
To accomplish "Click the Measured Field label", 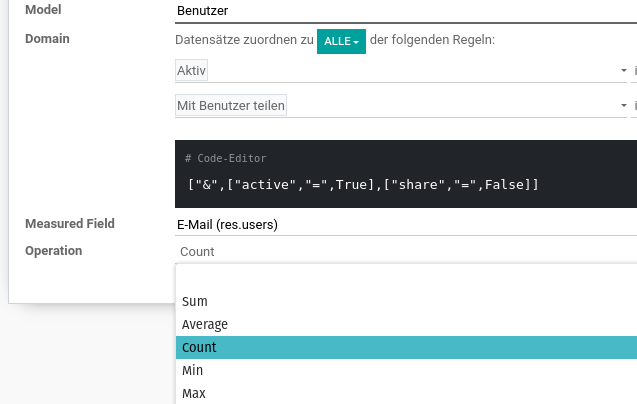I will (x=70, y=224).
